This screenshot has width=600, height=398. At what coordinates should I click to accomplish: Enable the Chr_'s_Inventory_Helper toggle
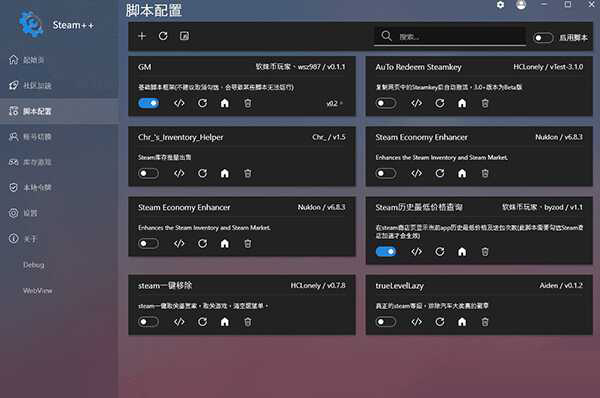point(148,173)
